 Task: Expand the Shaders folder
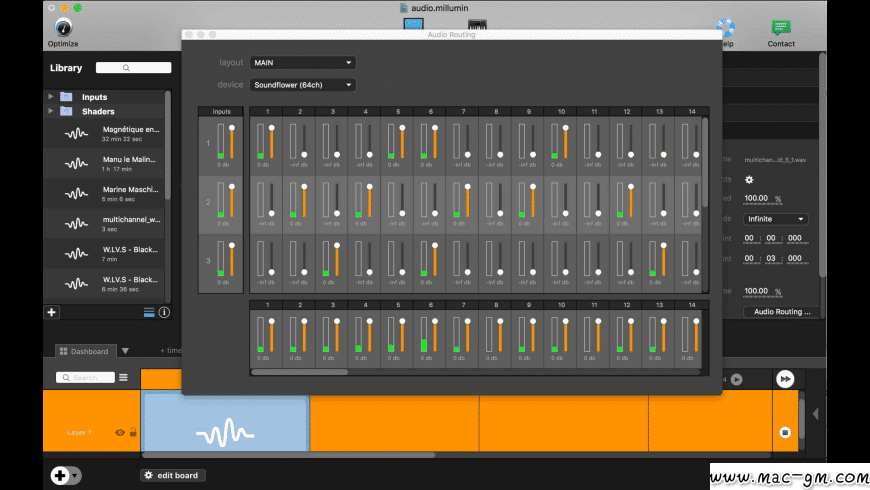coord(50,111)
